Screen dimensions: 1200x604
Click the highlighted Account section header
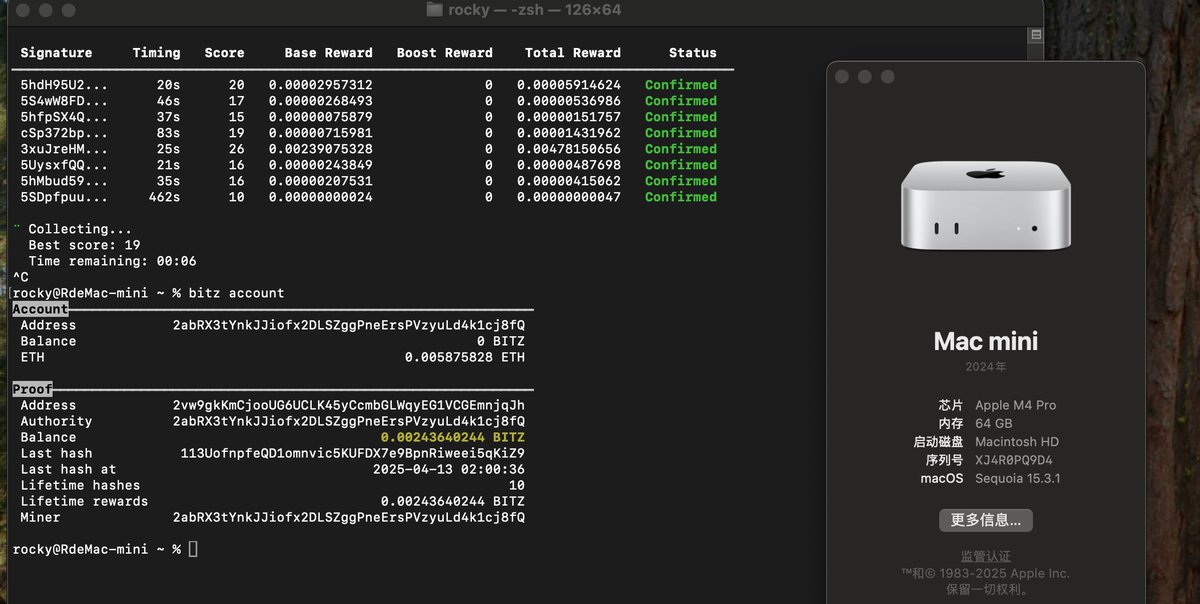pos(40,309)
